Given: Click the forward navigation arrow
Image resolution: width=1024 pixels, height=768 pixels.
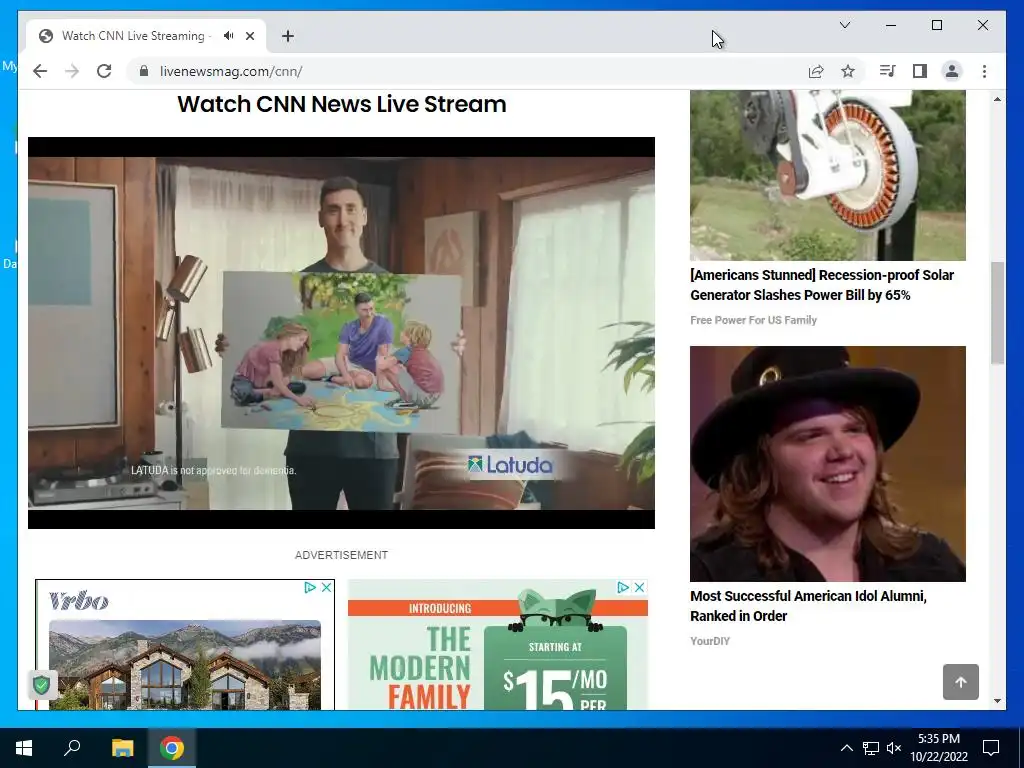Looking at the screenshot, I should (x=72, y=71).
